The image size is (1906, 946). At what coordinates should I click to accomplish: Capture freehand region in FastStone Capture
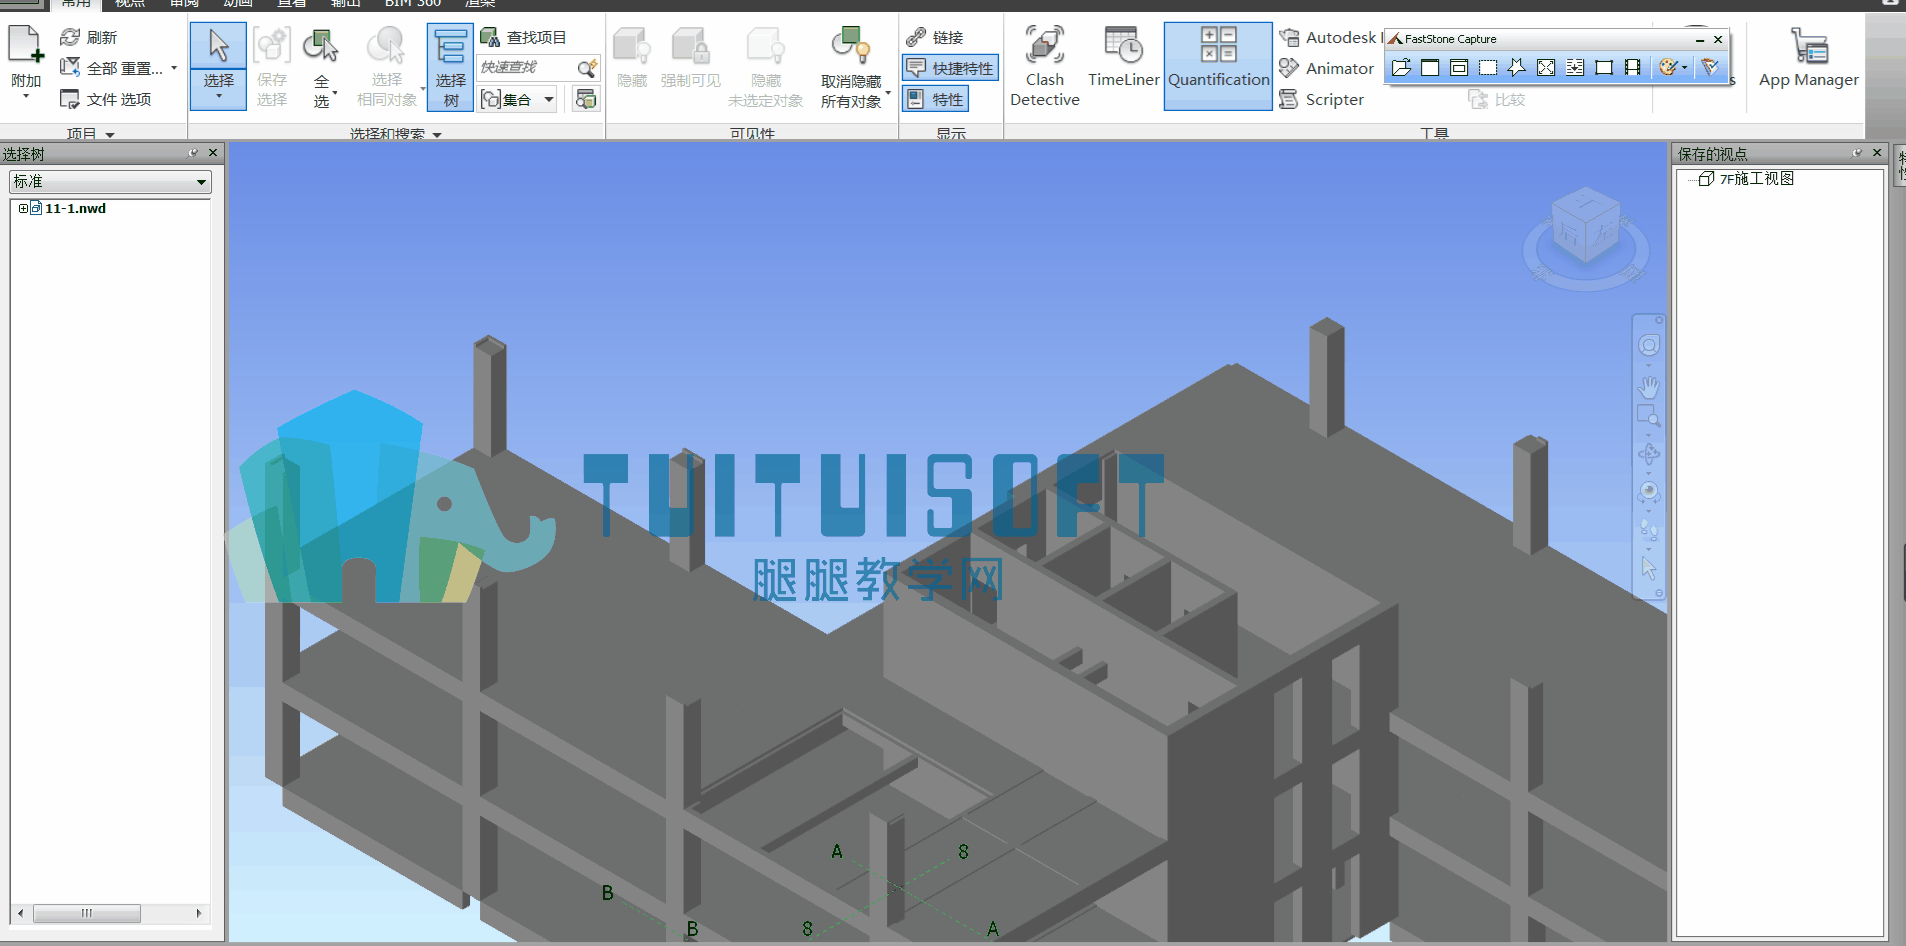point(1516,67)
